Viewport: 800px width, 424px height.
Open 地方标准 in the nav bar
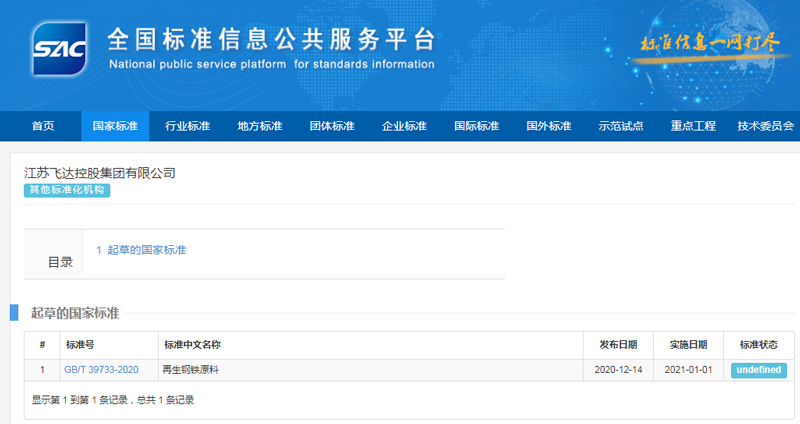(x=260, y=126)
